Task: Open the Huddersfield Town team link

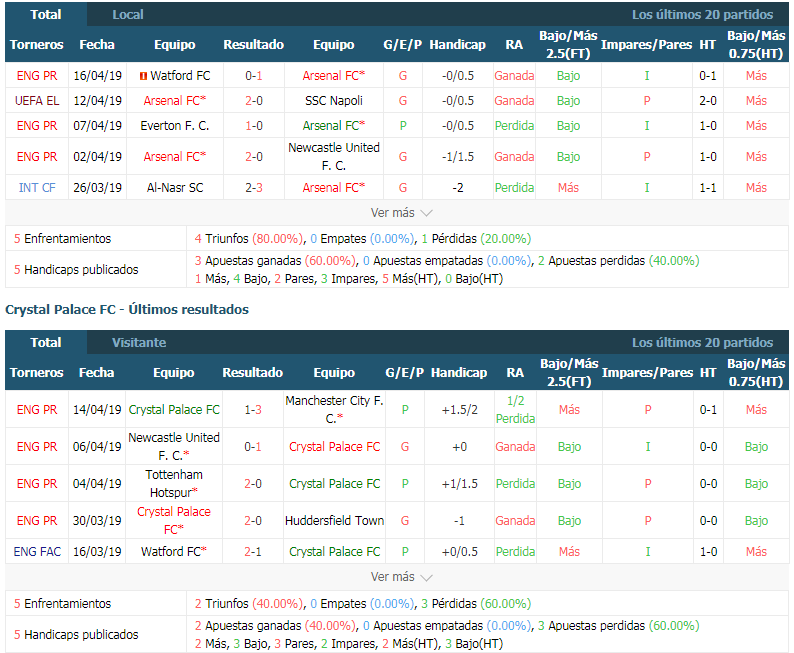Action: tap(334, 520)
